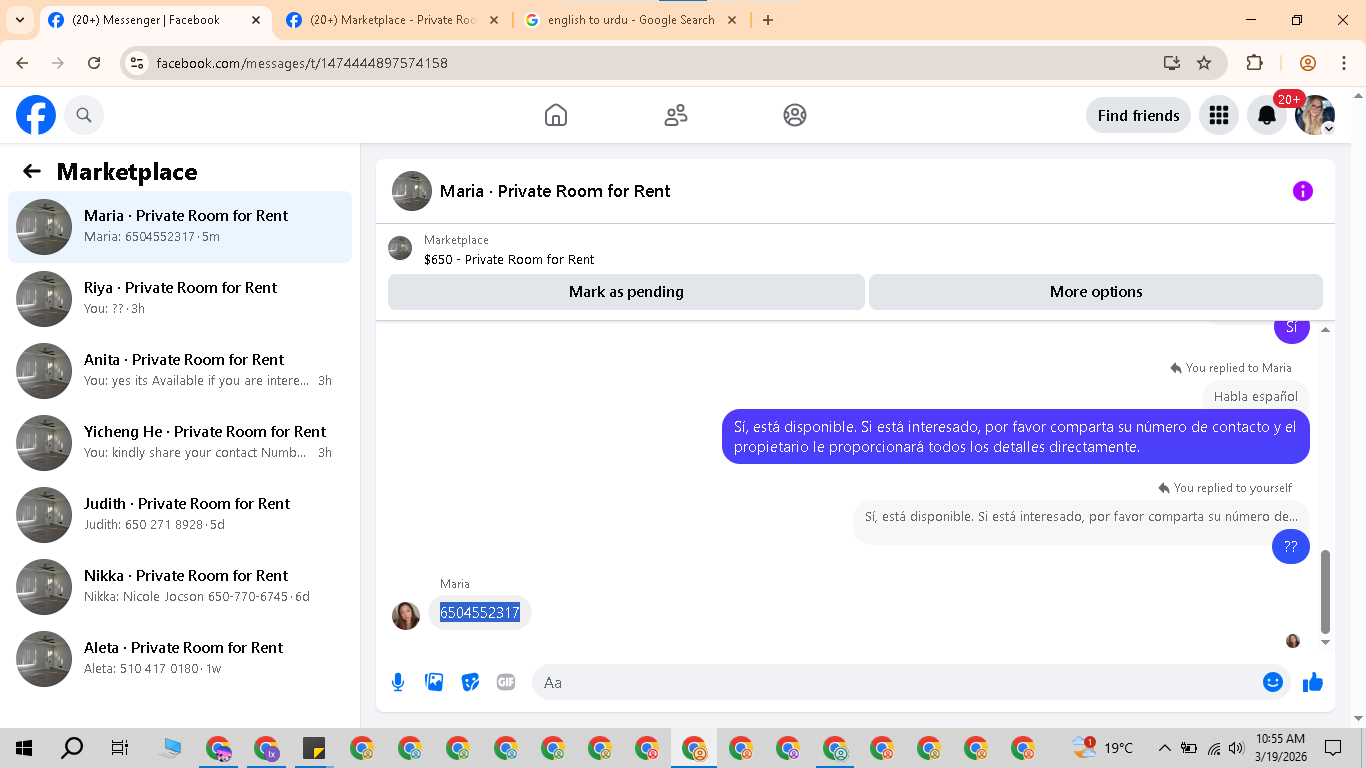Switch to Marketplace Private Room tab
The height and width of the screenshot is (768, 1366).
[x=392, y=20]
